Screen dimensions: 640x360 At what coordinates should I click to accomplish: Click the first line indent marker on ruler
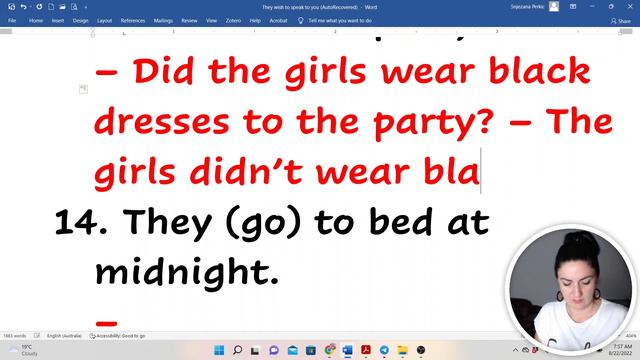pos(93,29)
